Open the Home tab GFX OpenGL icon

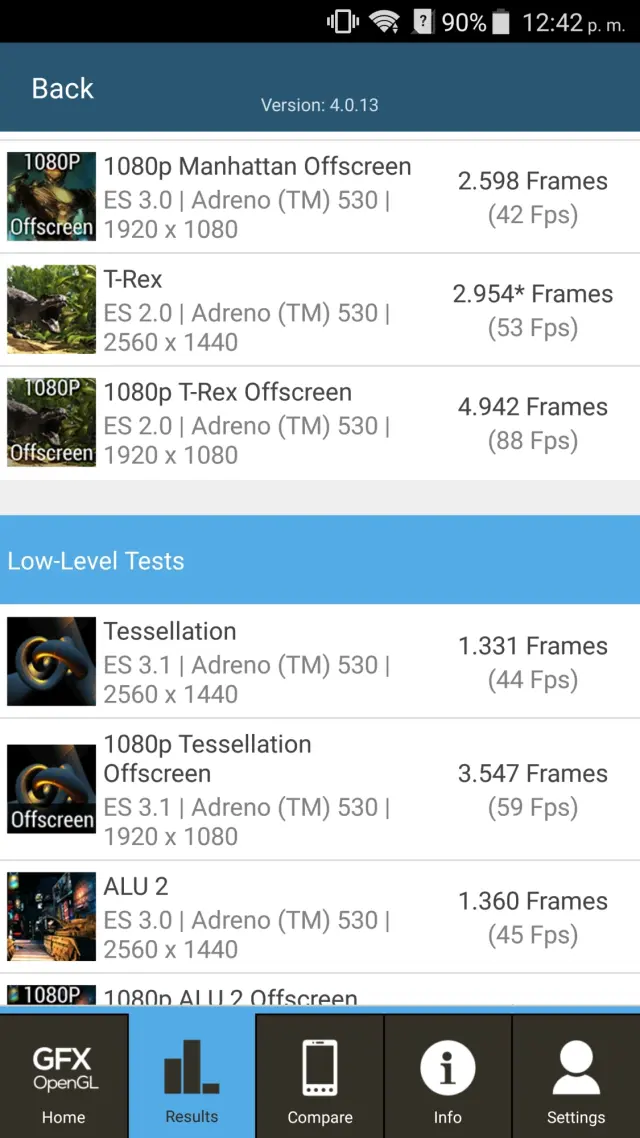coord(63,1068)
